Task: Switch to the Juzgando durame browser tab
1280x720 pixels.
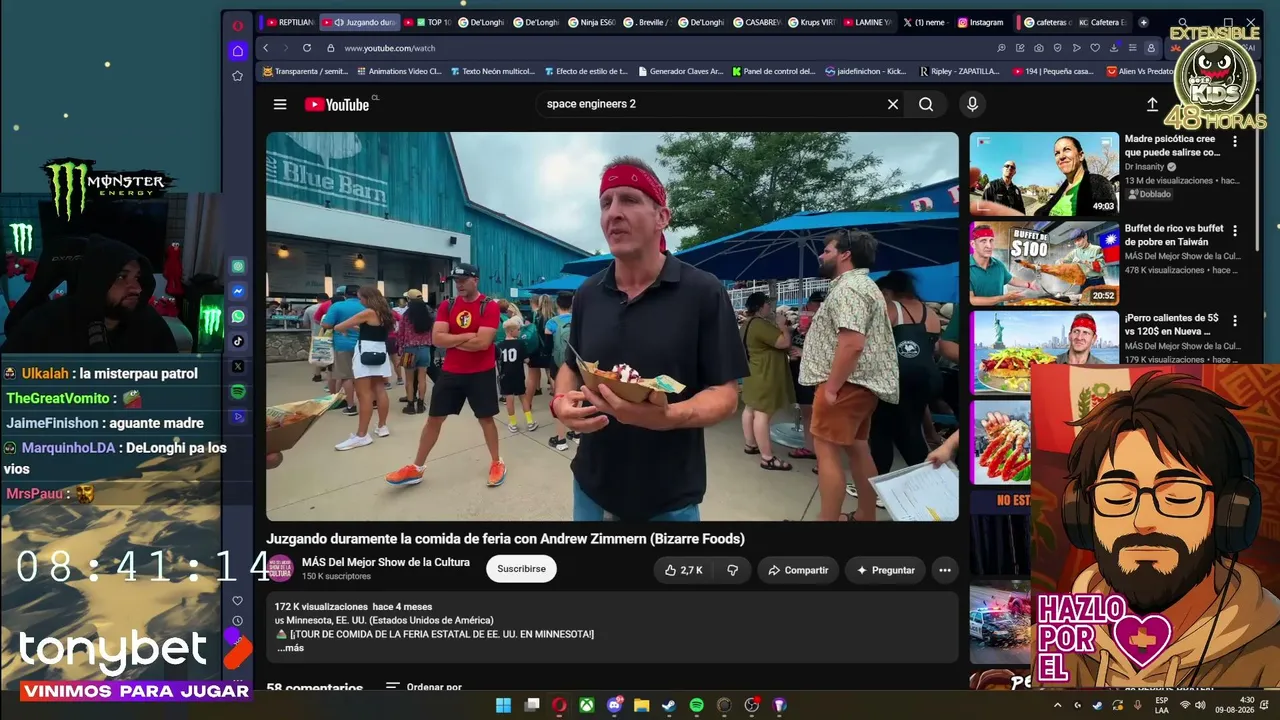Action: point(360,22)
